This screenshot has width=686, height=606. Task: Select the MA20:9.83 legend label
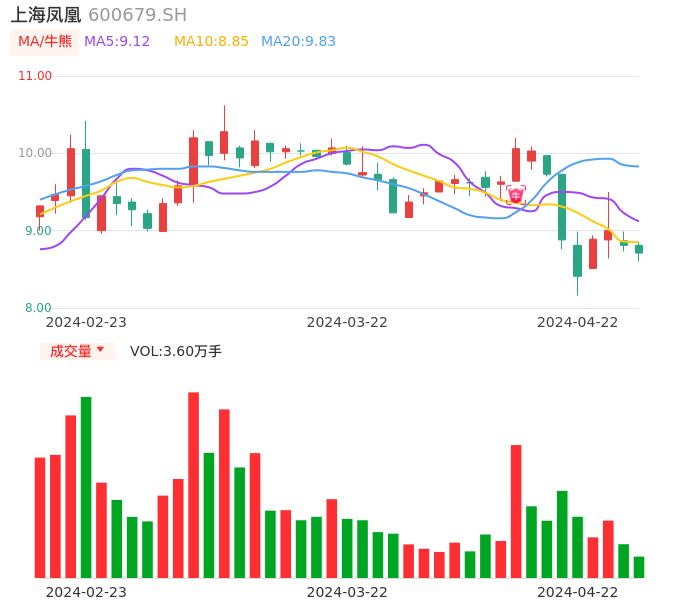(x=298, y=42)
